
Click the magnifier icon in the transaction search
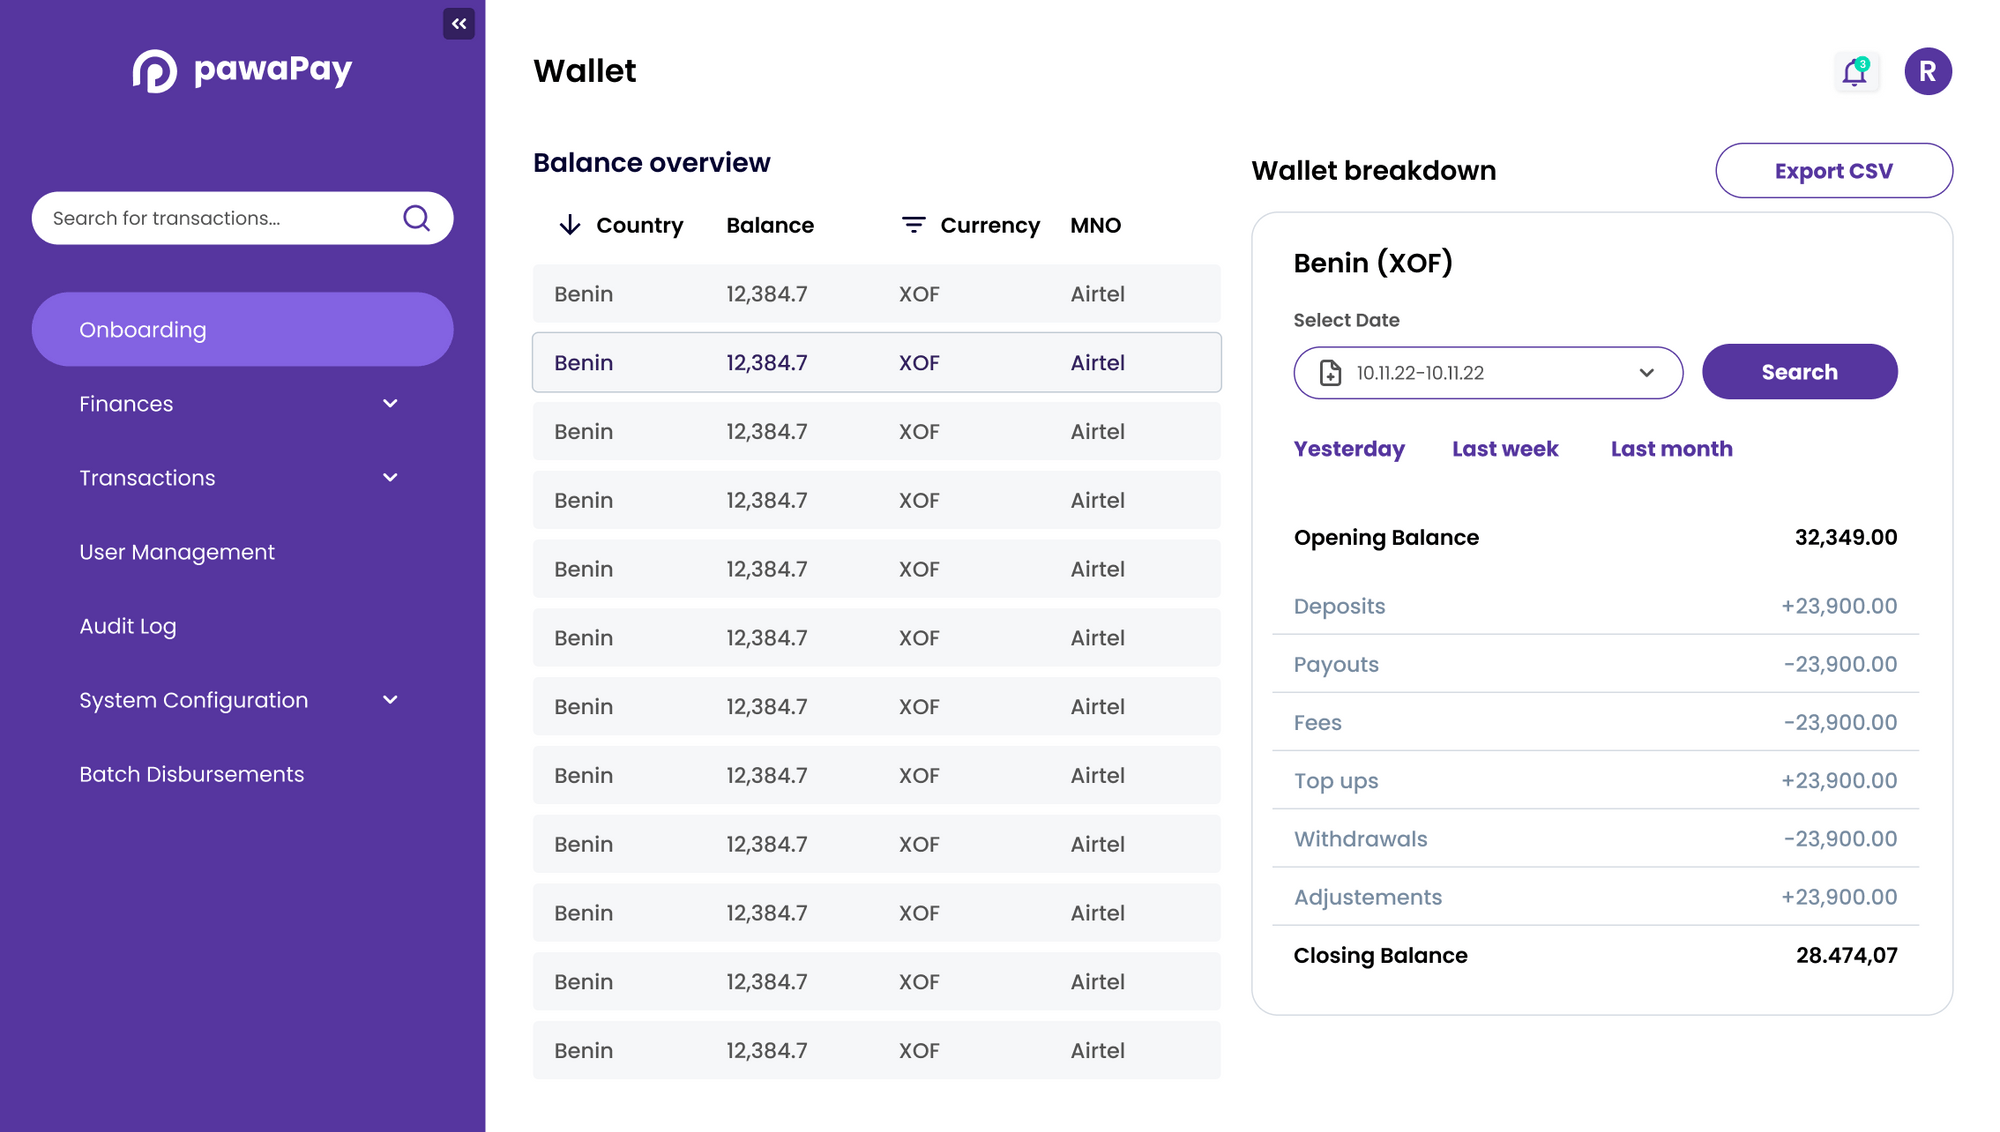416,218
